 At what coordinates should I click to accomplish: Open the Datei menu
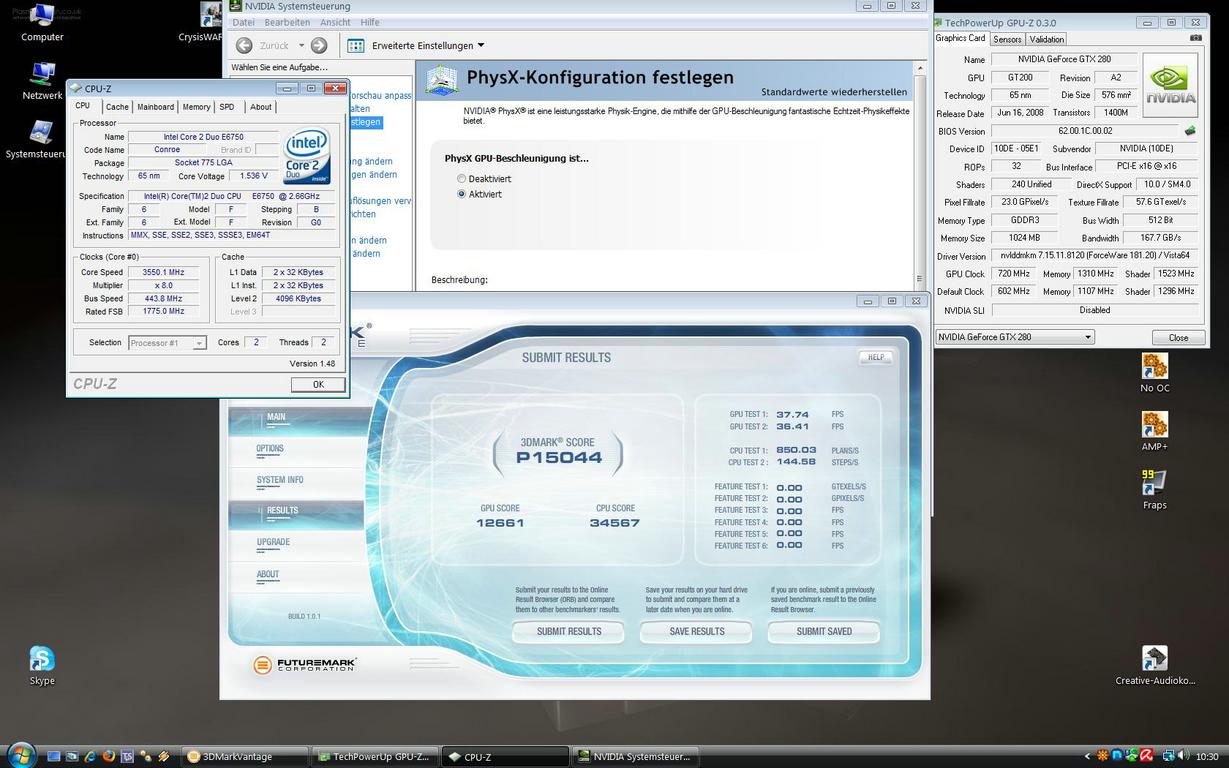tap(243, 22)
